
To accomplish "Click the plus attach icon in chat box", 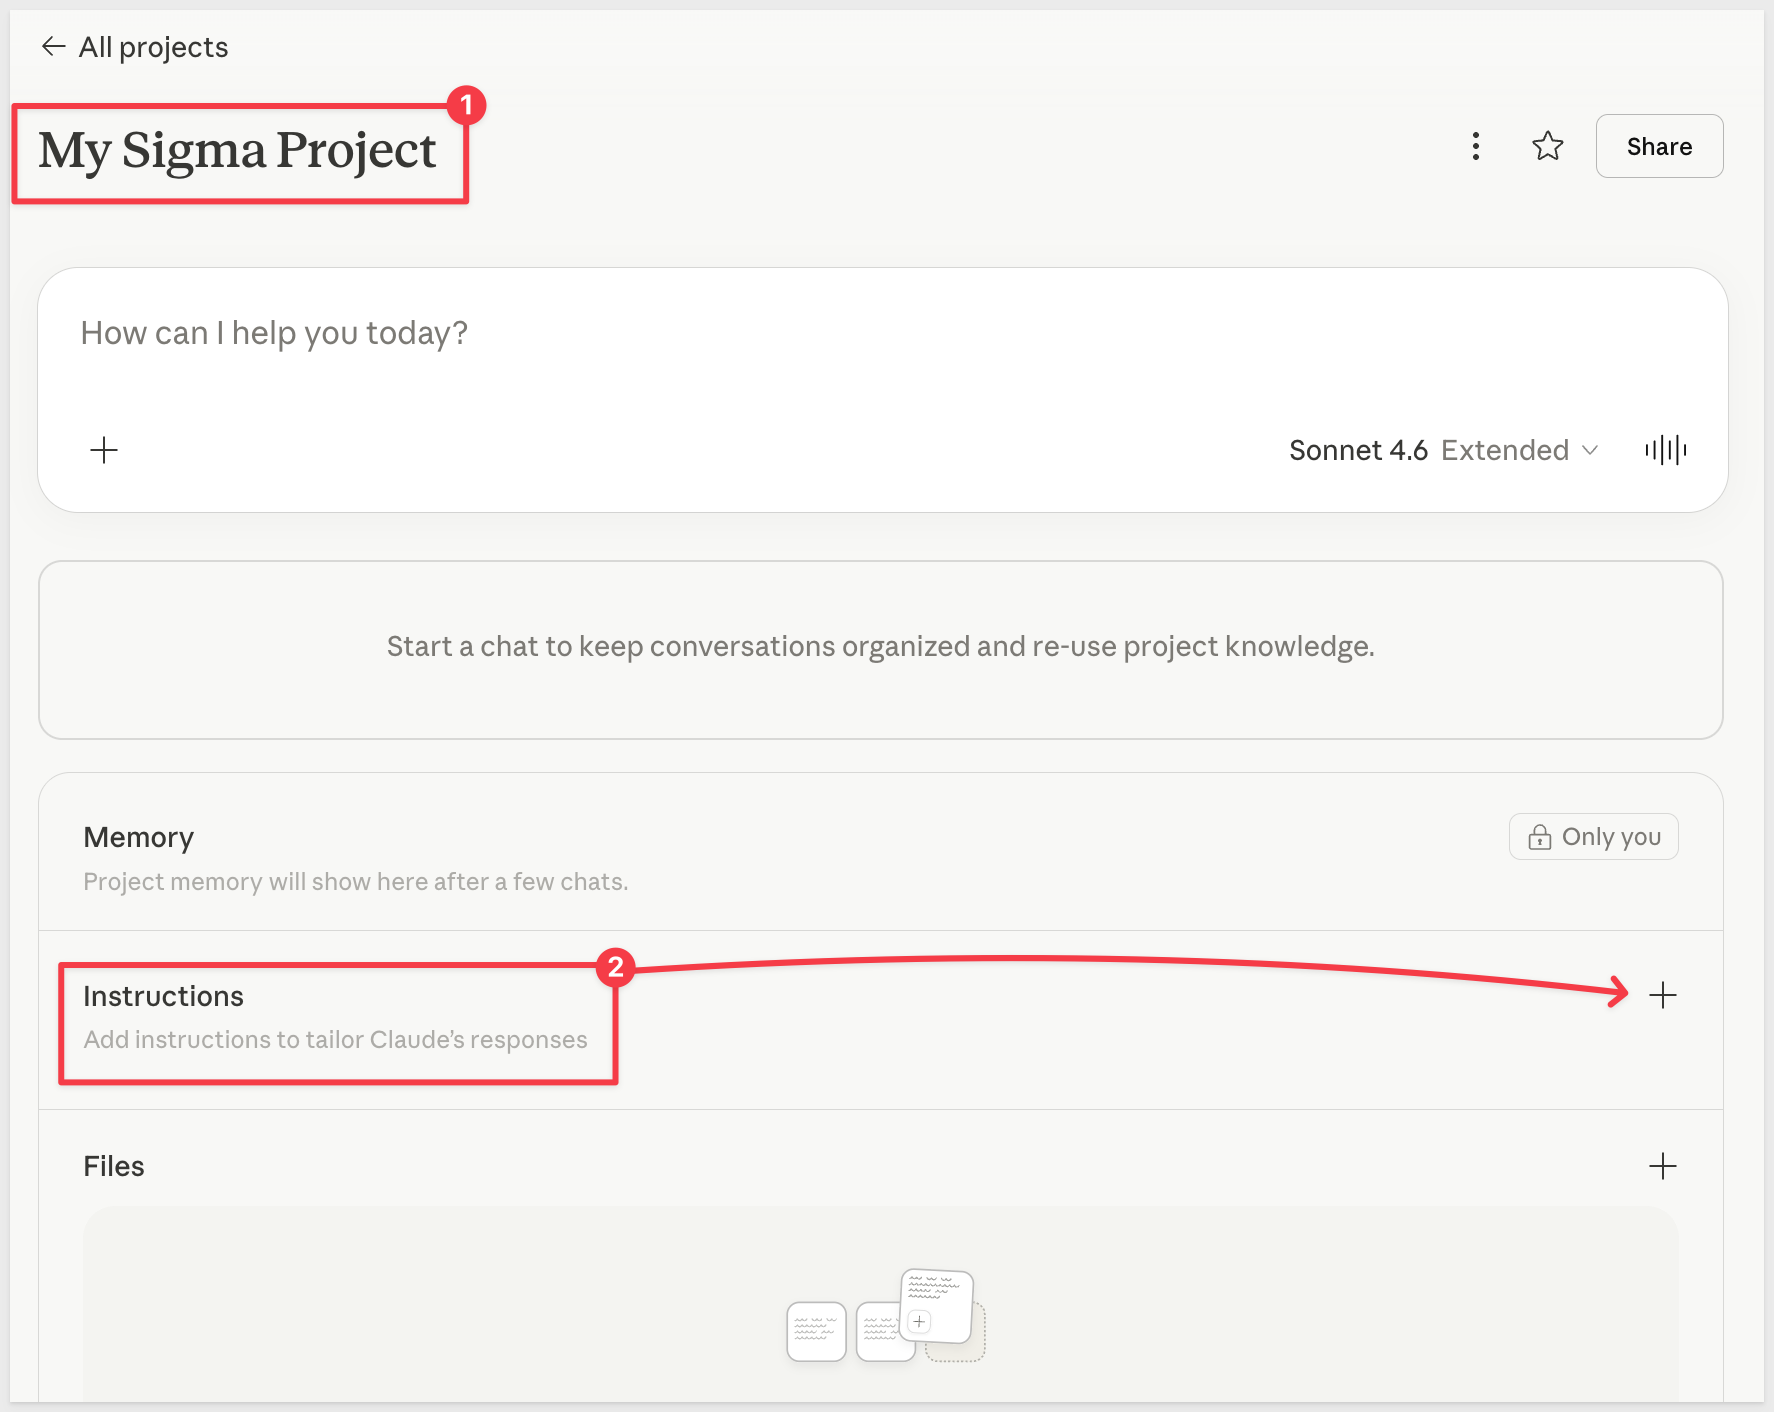I will pyautogui.click(x=104, y=450).
